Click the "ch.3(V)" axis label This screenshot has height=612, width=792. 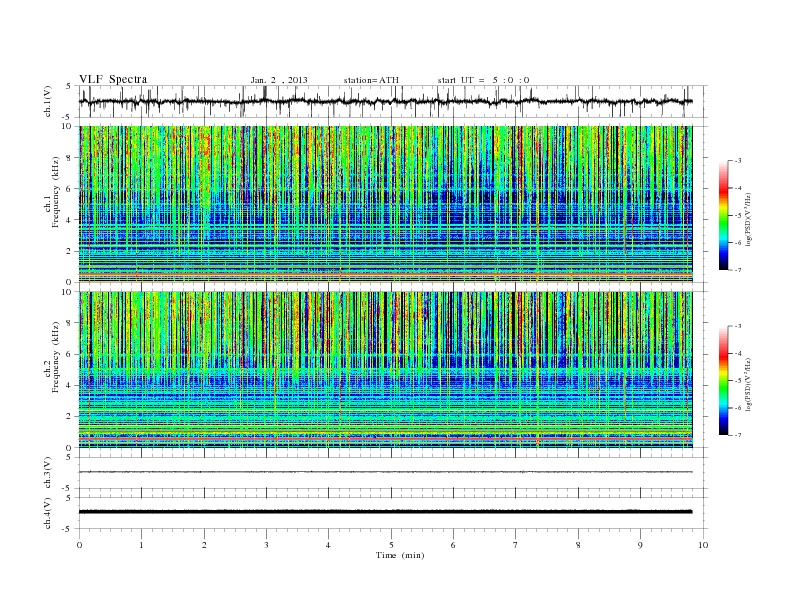click(48, 473)
